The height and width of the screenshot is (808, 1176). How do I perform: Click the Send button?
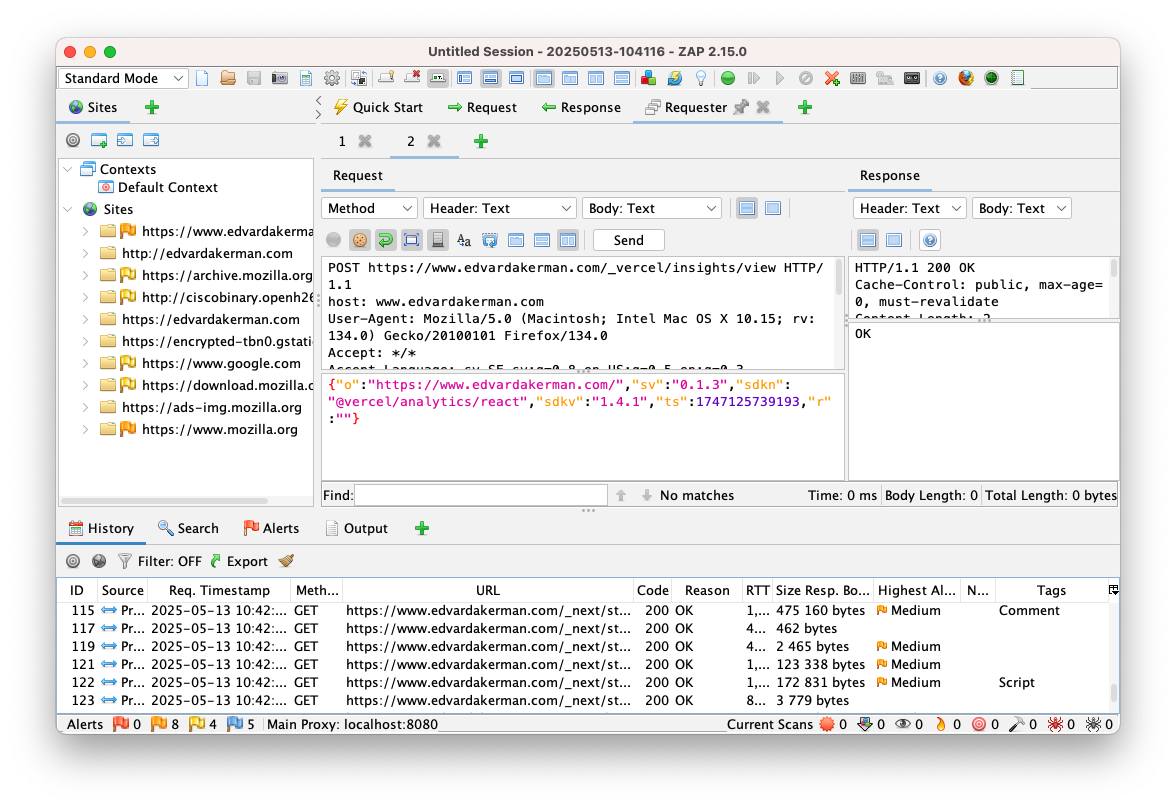pyautogui.click(x=628, y=240)
